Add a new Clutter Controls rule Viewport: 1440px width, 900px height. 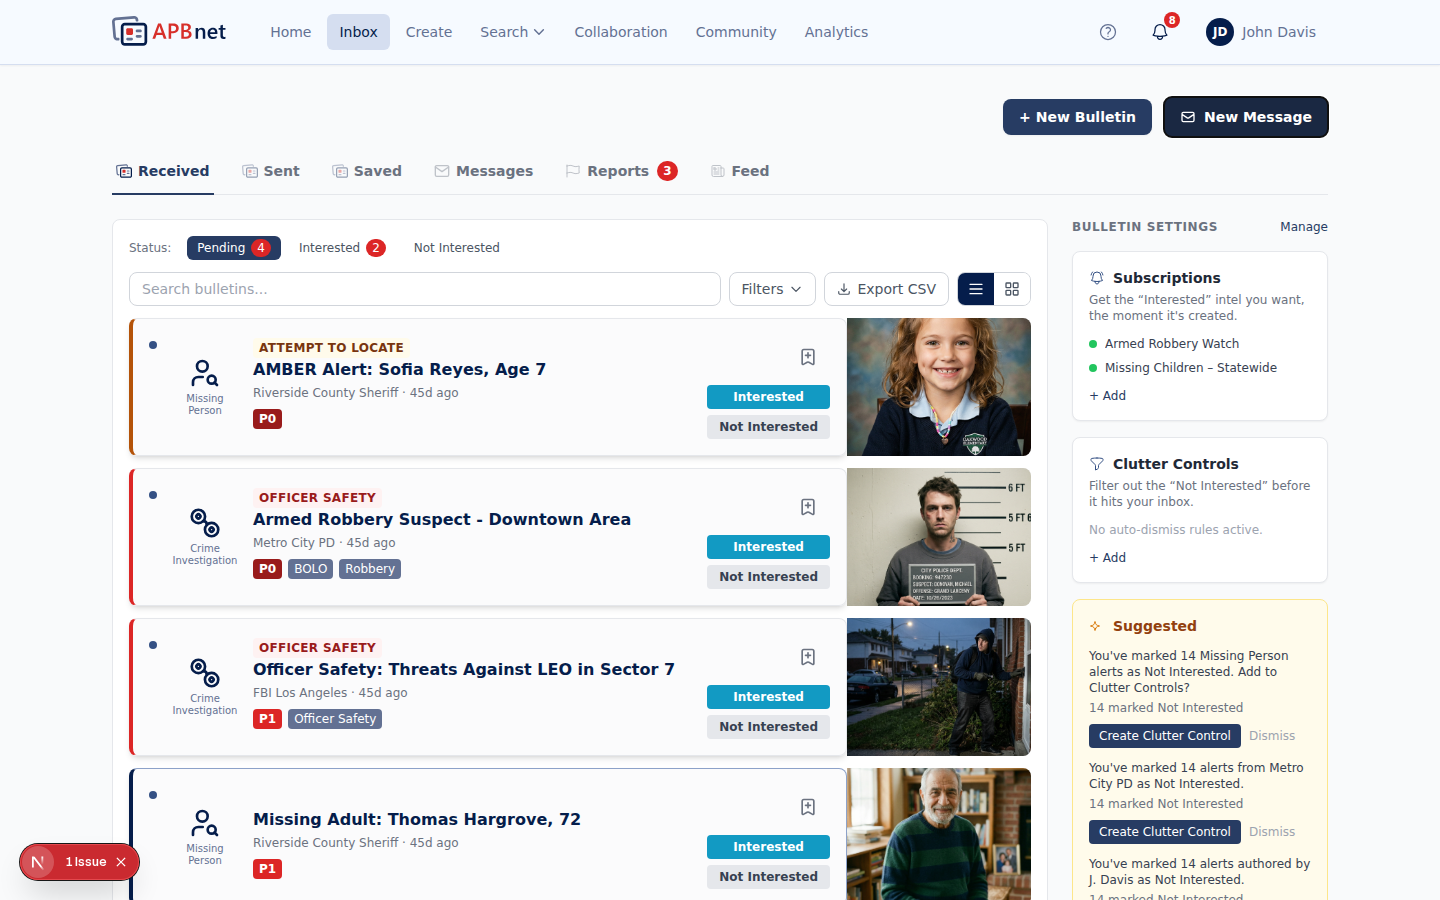1108,558
